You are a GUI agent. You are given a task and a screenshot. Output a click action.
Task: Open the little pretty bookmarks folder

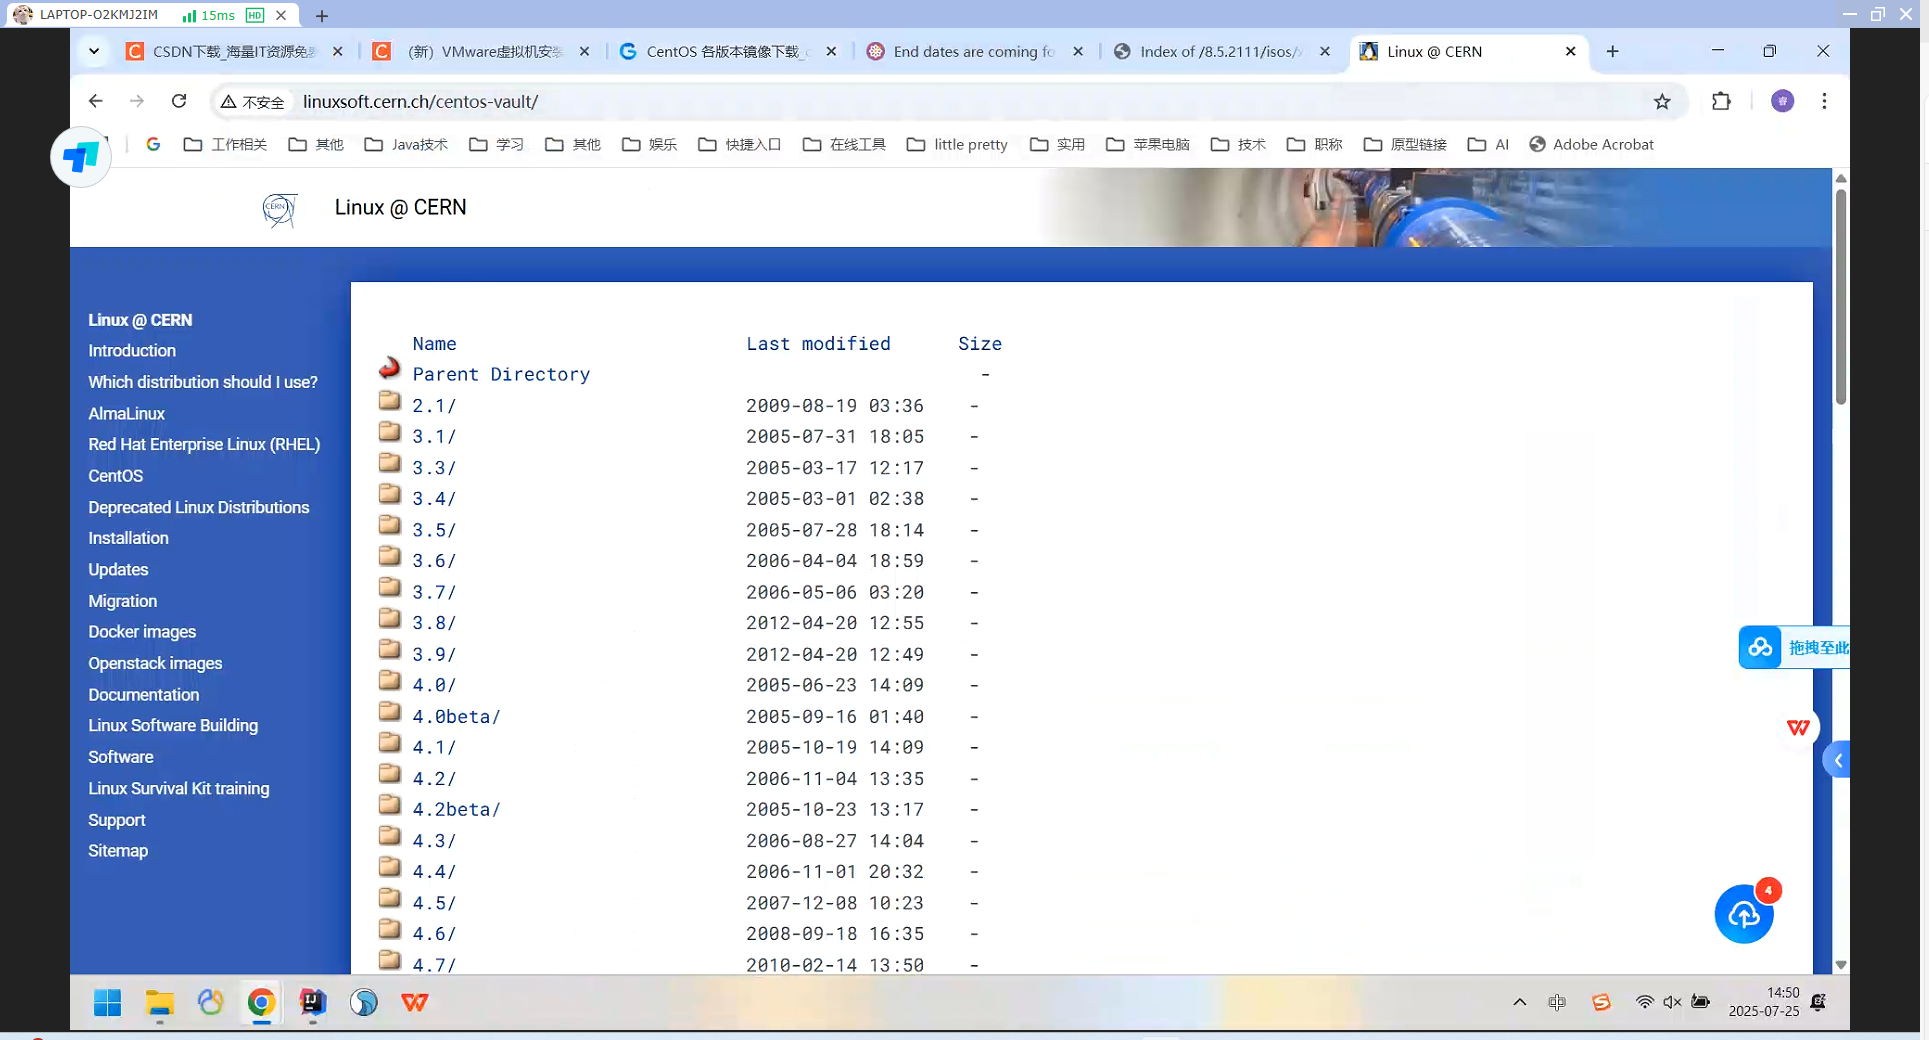(x=957, y=144)
